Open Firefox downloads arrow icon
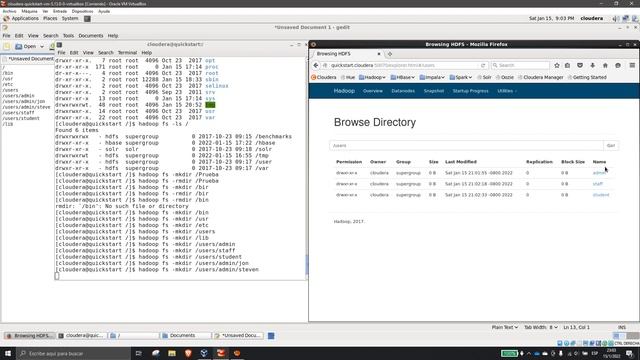Screen dimensions: 640x360 click(x=593, y=65)
